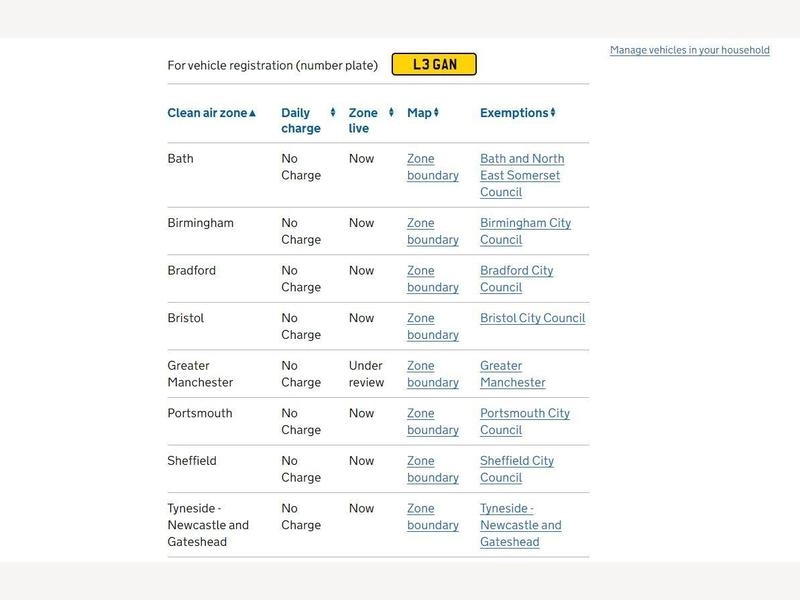This screenshot has width=800, height=600.
Task: Open Bradford City Council link
Action: (516, 279)
